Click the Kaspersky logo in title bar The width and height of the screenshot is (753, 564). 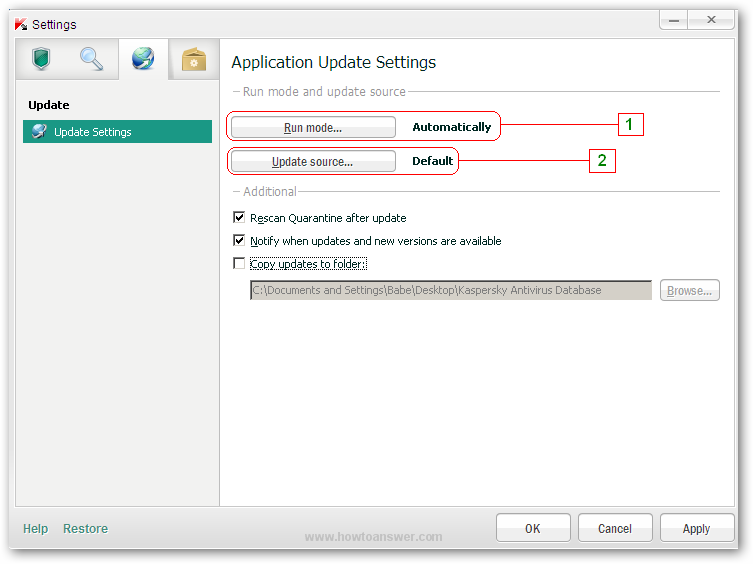coord(21,24)
